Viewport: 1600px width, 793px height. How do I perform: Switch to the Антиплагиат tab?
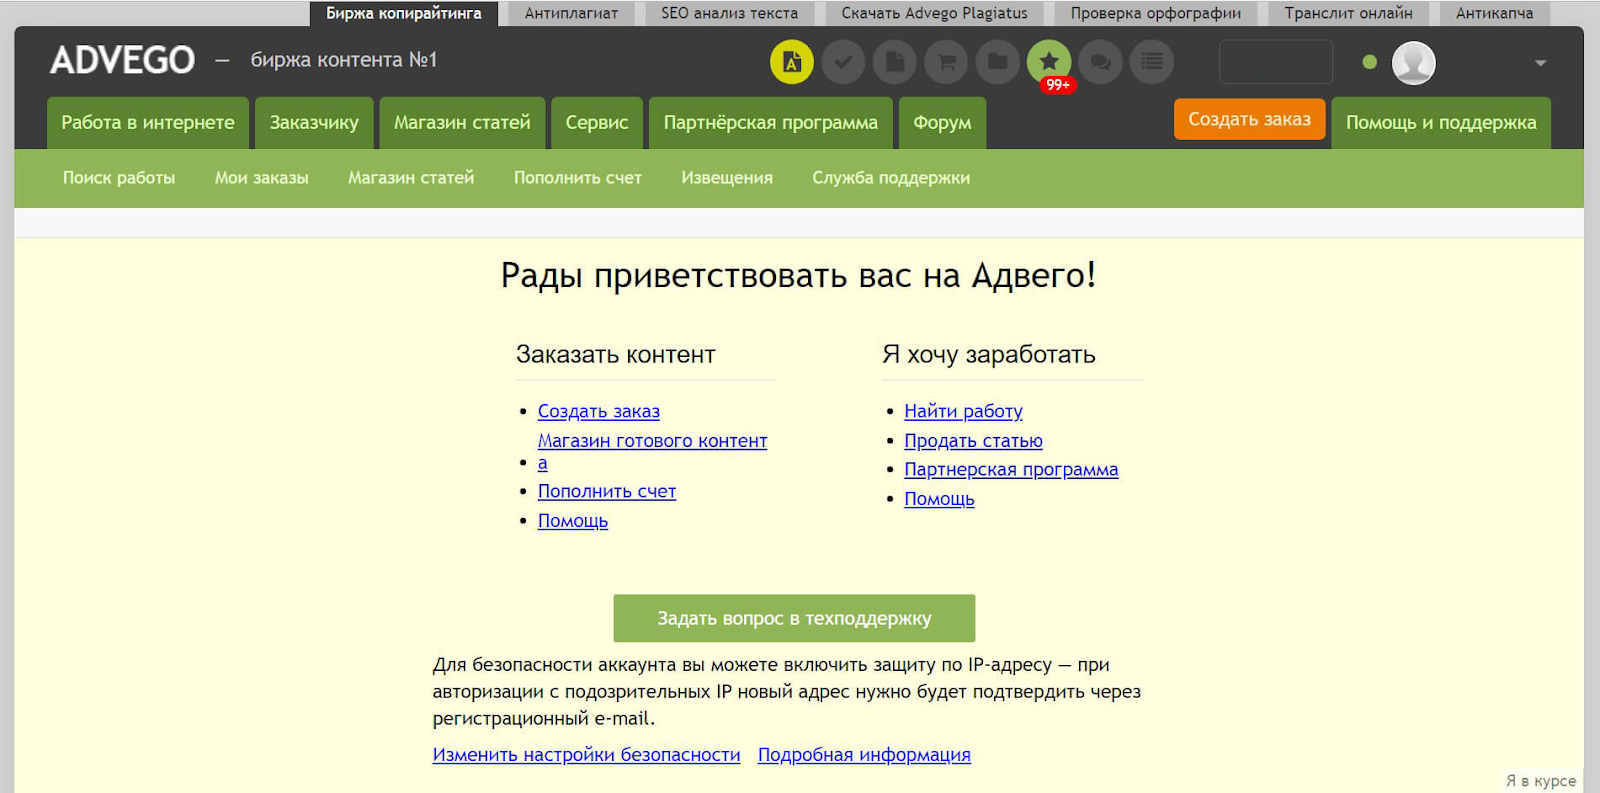[x=571, y=13]
